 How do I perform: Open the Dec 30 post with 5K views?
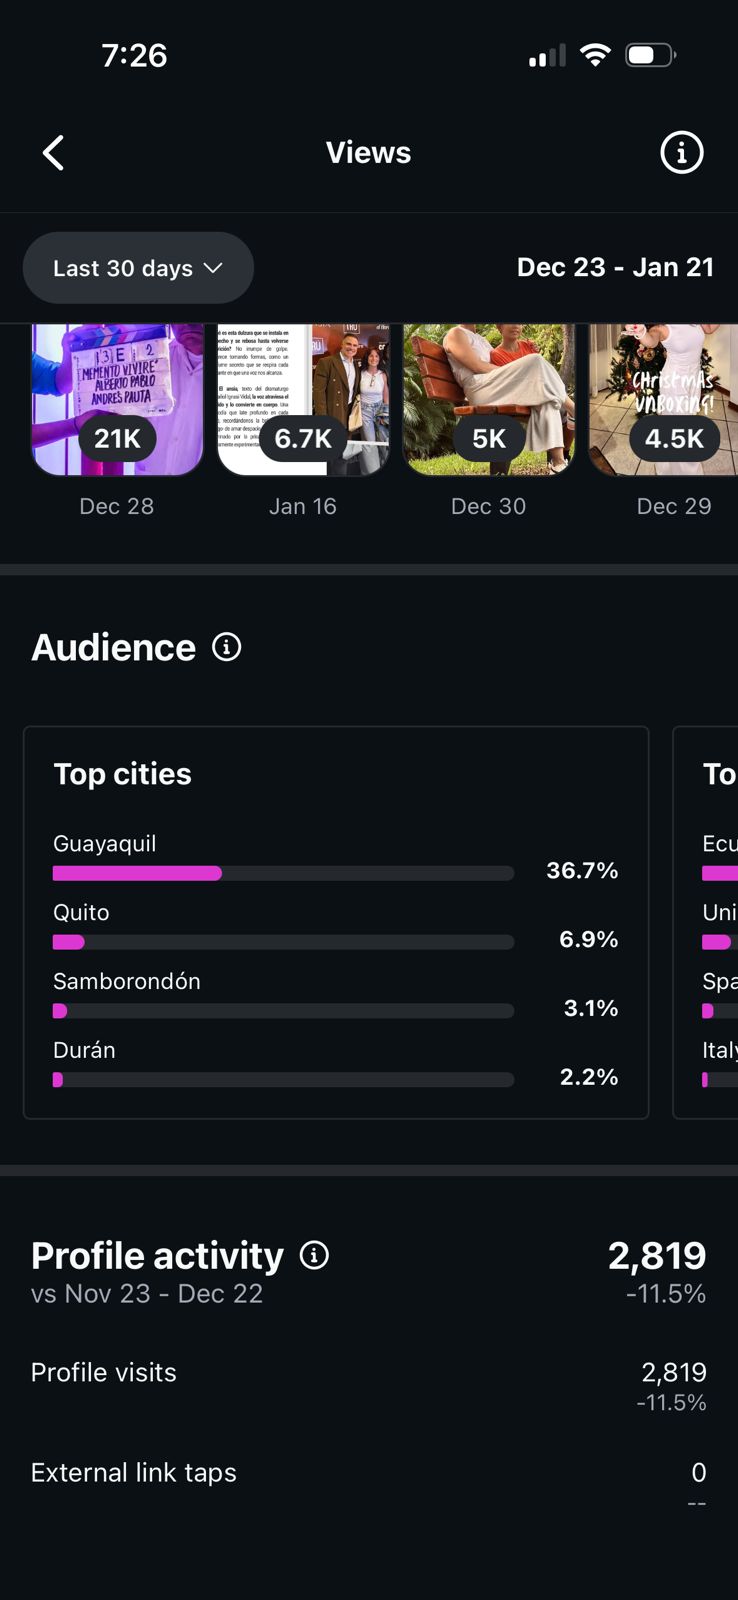489,400
